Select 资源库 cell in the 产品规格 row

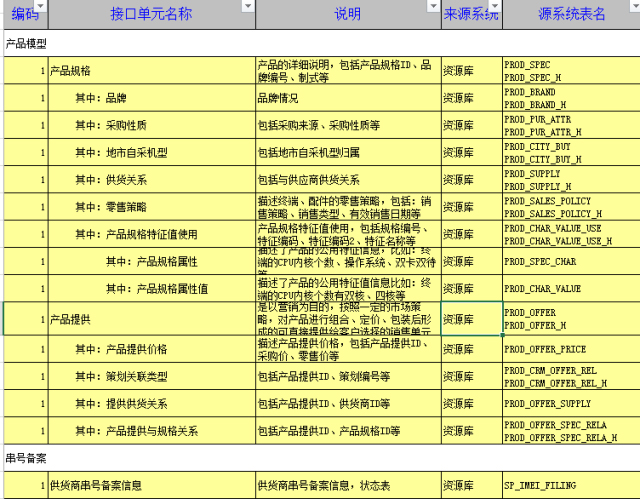472,71
